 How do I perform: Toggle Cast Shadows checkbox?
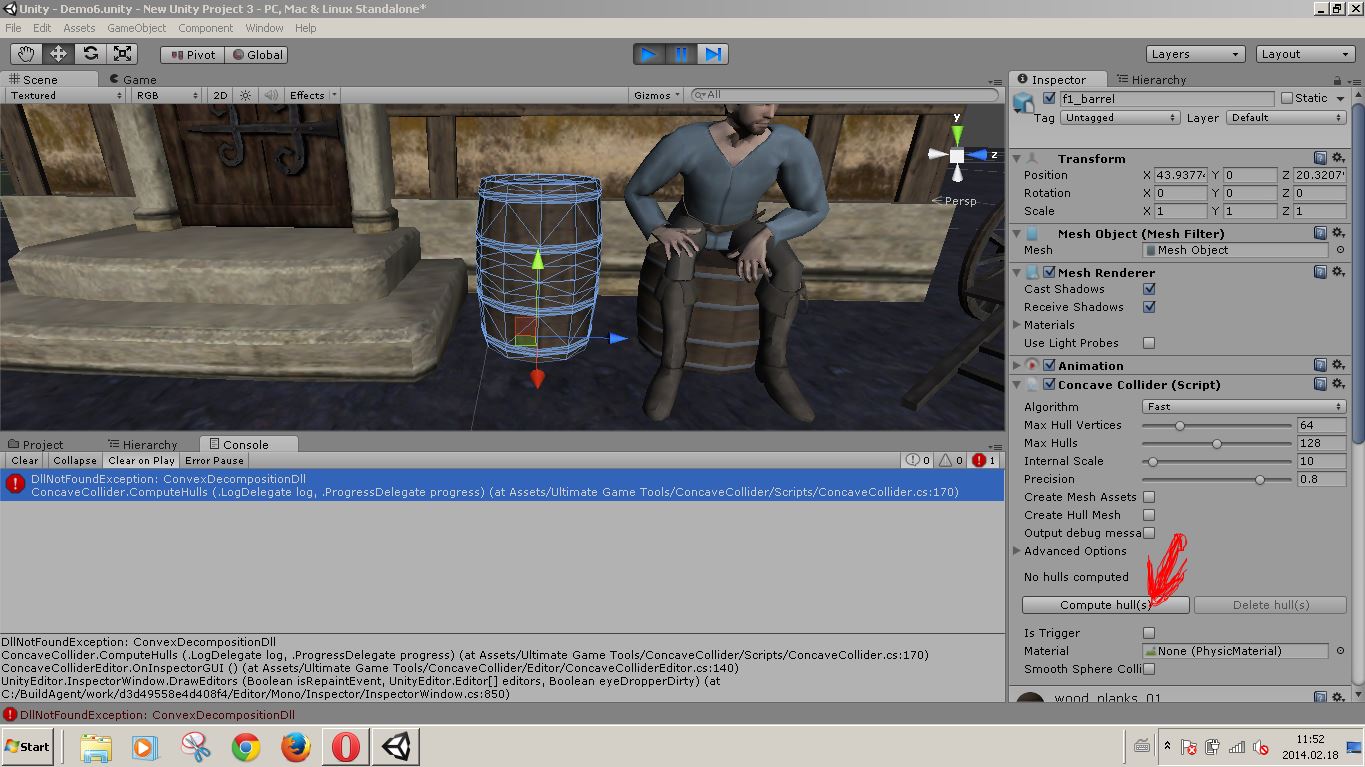coord(1149,289)
